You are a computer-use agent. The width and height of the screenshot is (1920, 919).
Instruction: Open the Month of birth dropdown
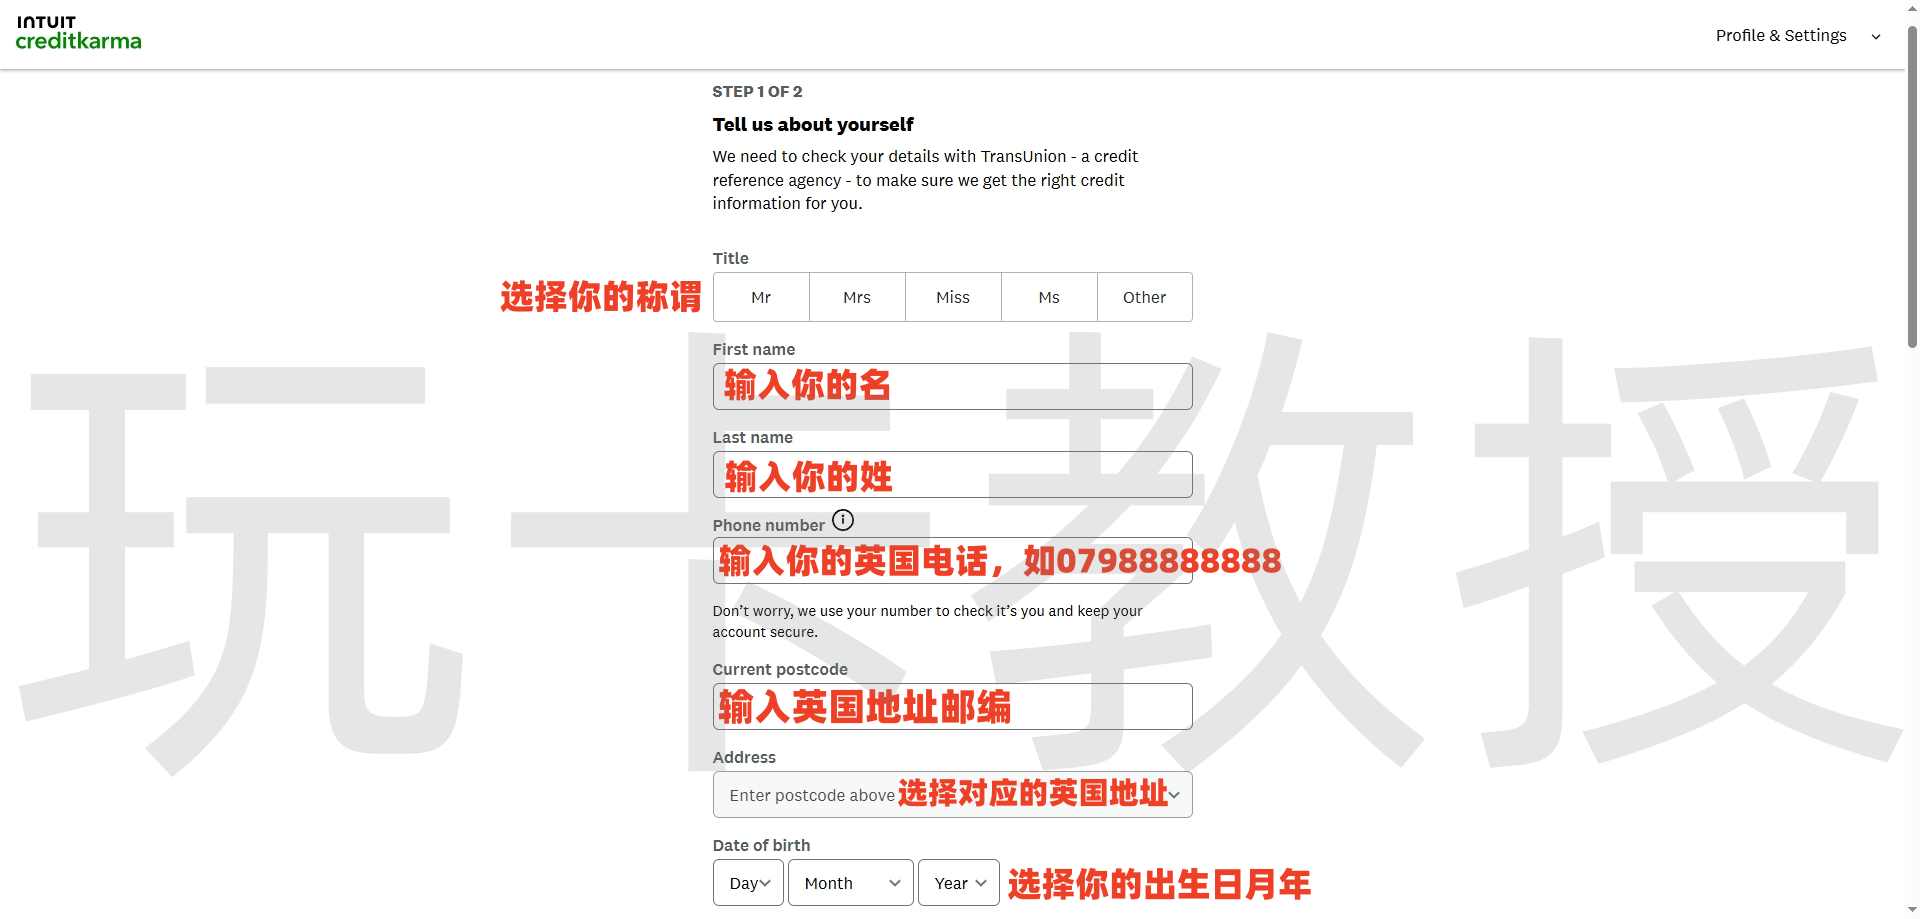(850, 883)
